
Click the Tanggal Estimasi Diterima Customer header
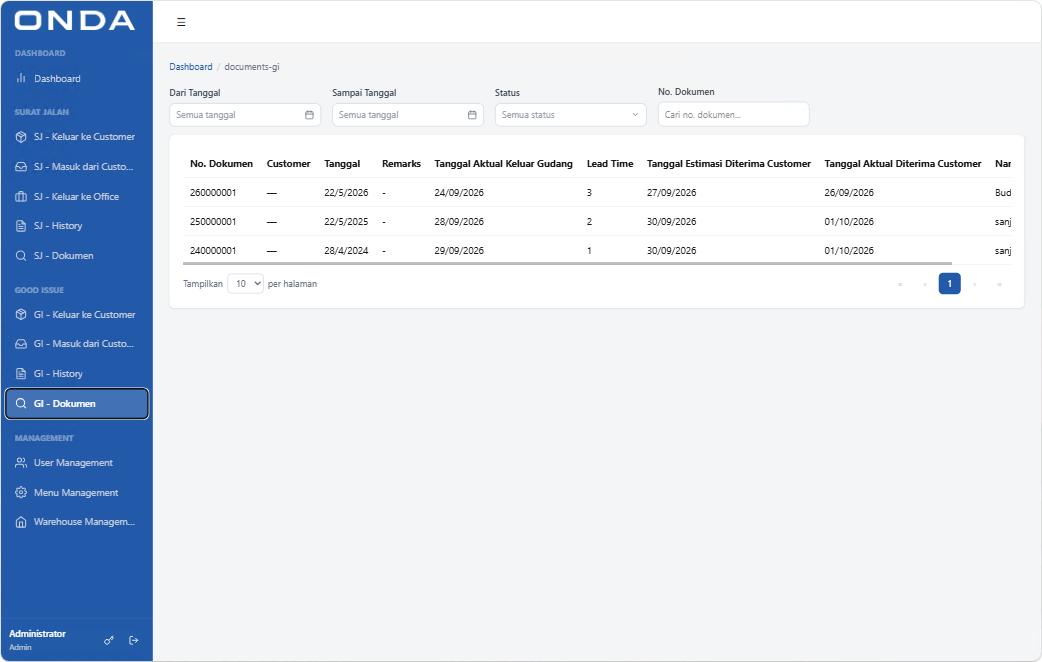(729, 164)
